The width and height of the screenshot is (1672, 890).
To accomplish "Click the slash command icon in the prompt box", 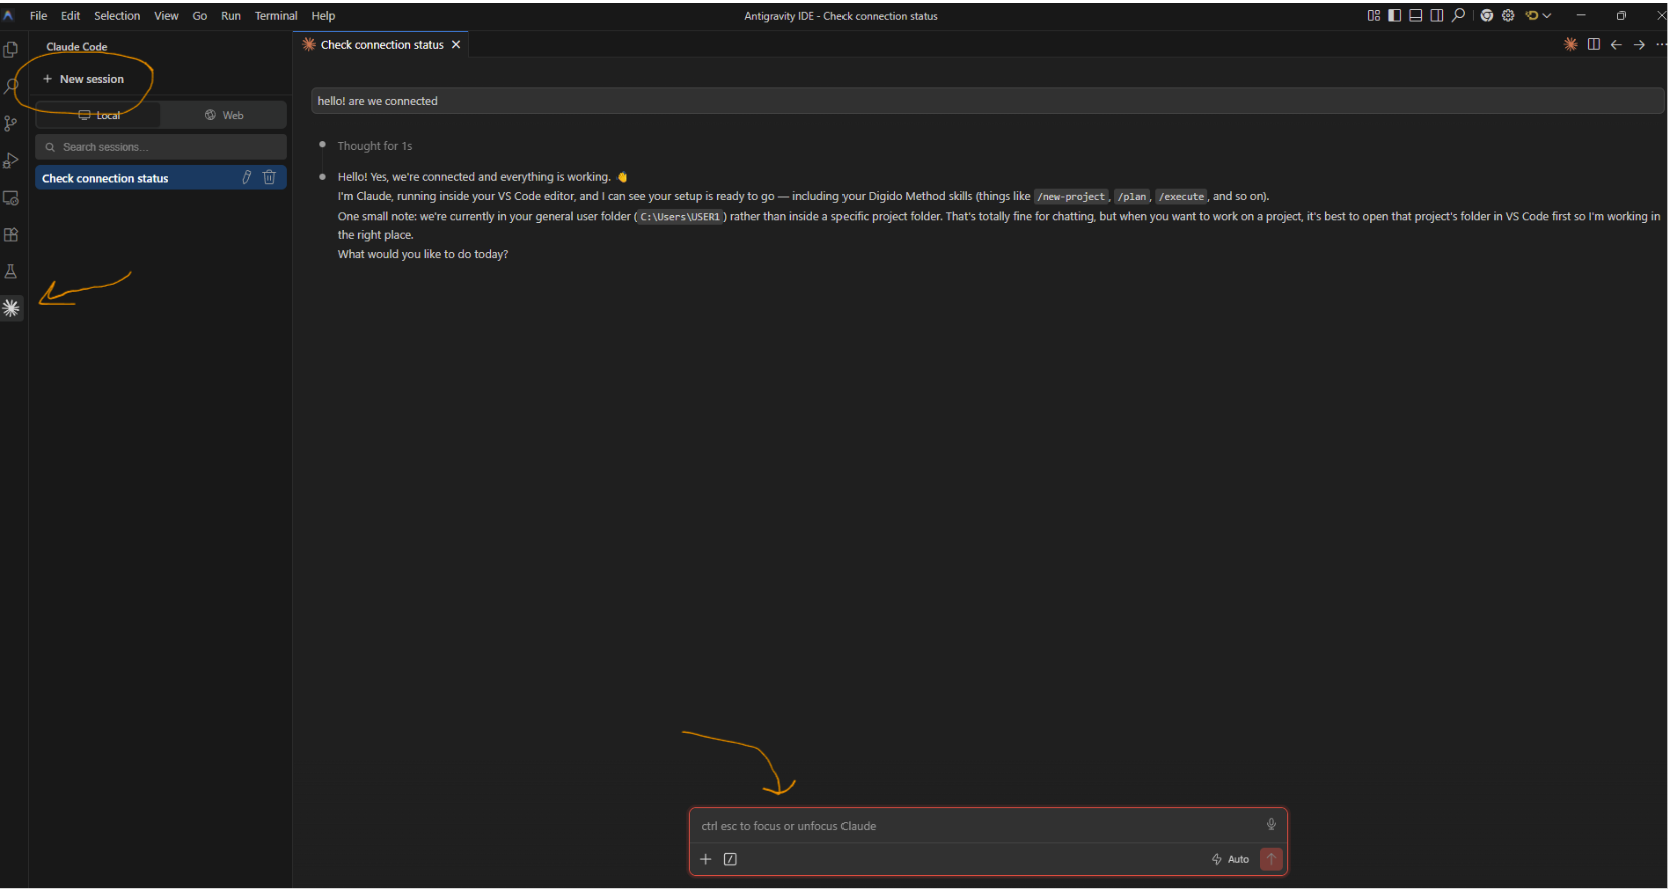I will click(x=730, y=859).
